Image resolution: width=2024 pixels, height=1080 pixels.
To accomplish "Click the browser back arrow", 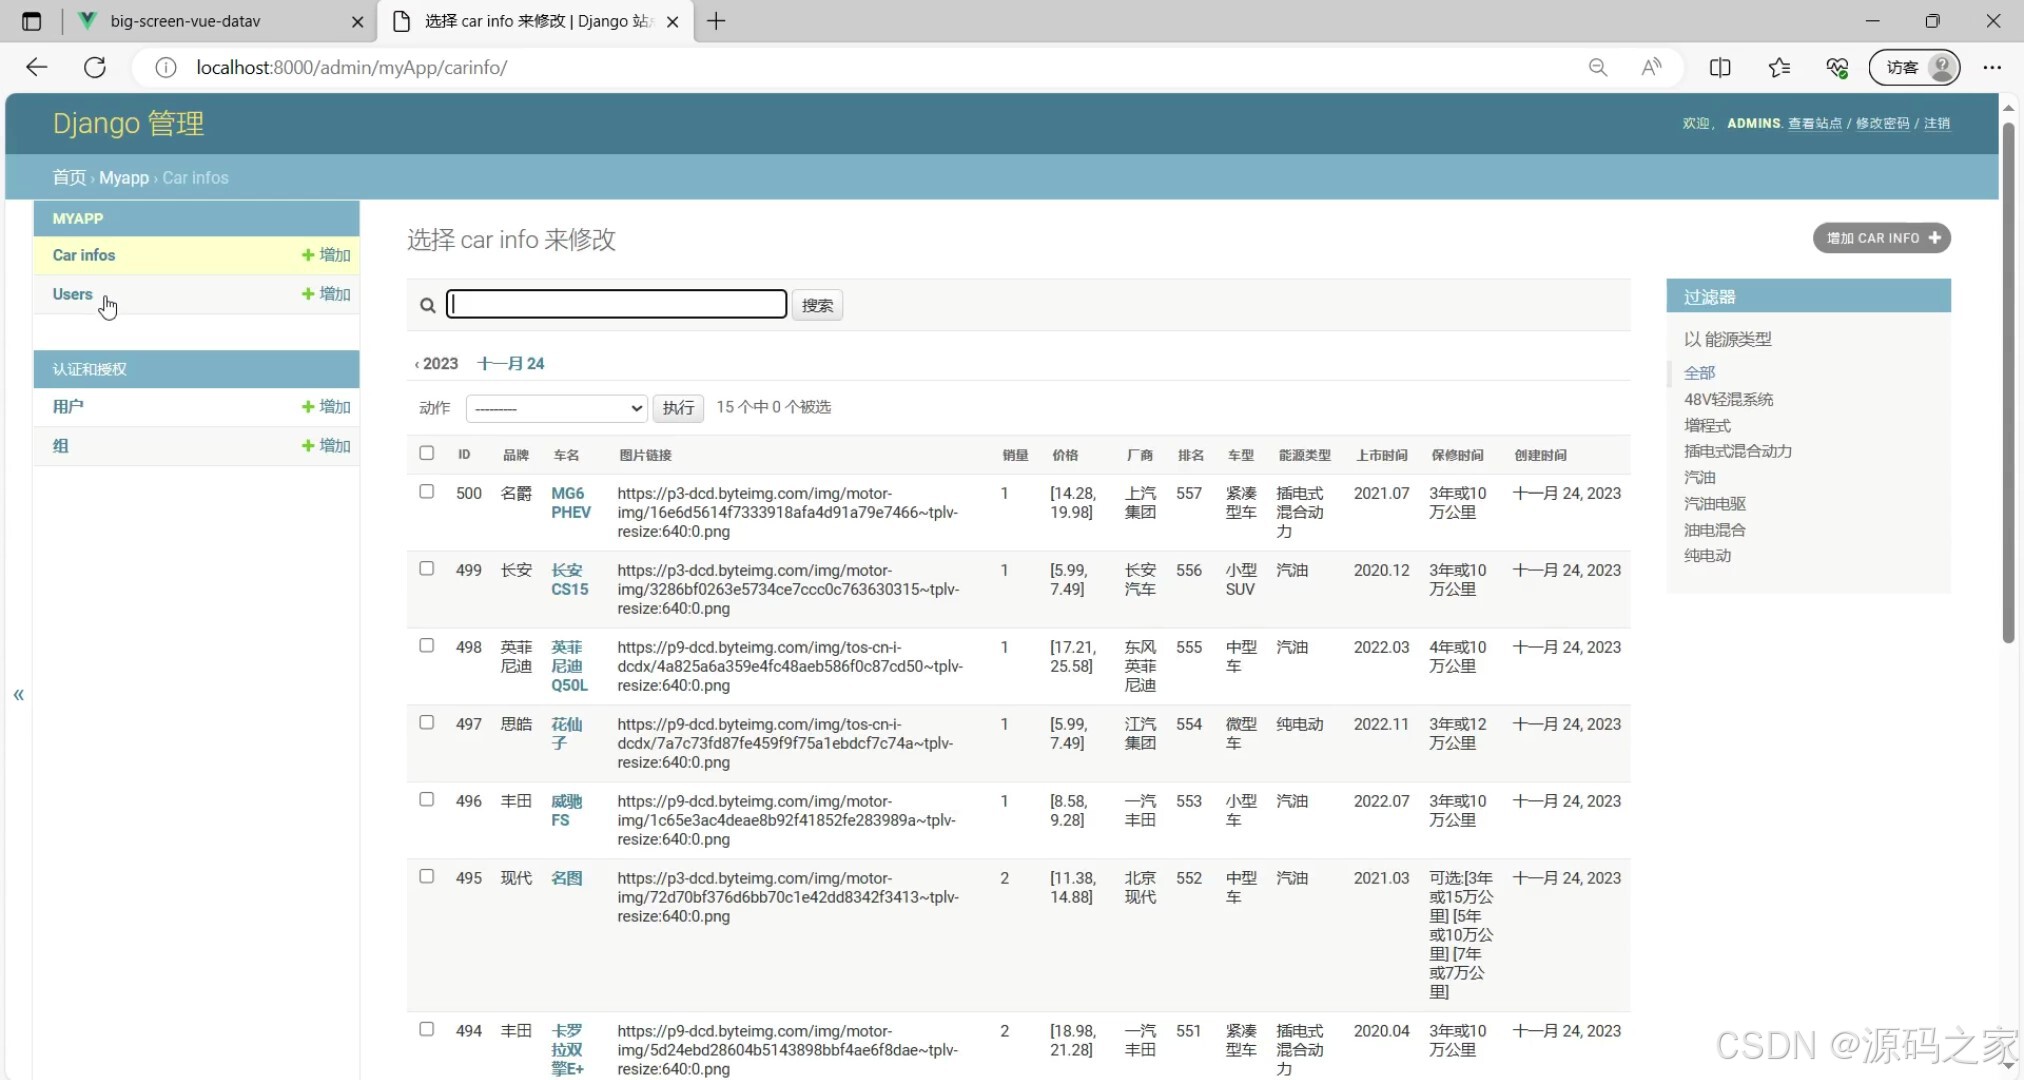I will pyautogui.click(x=37, y=67).
